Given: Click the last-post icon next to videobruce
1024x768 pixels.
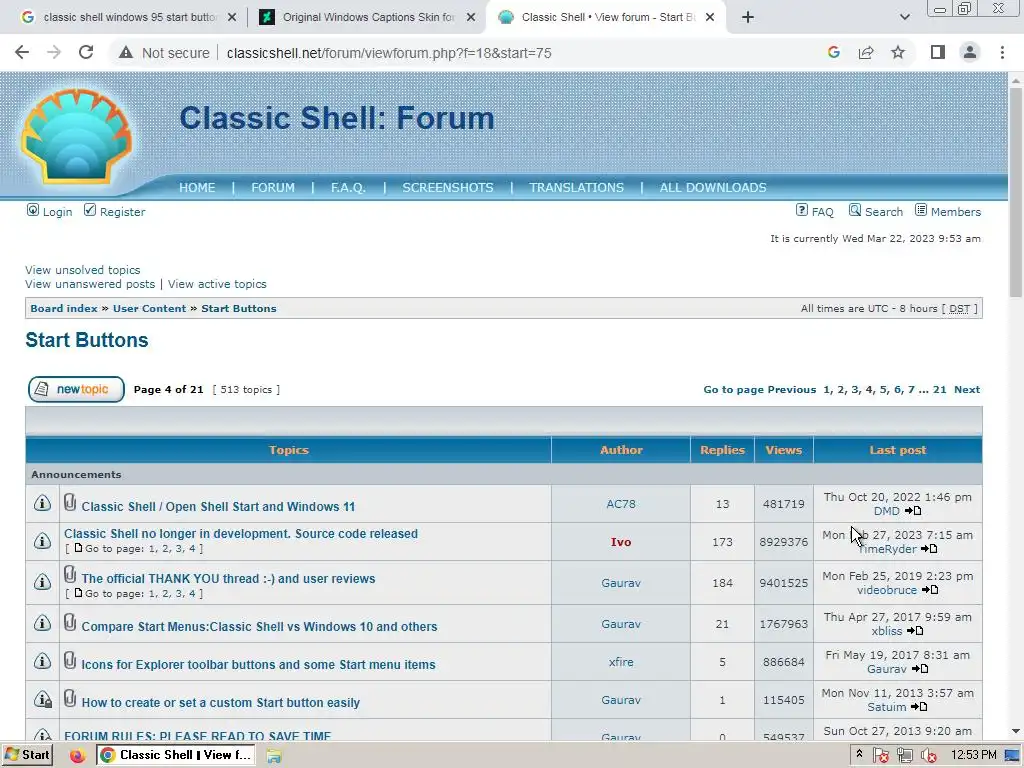Looking at the screenshot, I should [x=930, y=590].
